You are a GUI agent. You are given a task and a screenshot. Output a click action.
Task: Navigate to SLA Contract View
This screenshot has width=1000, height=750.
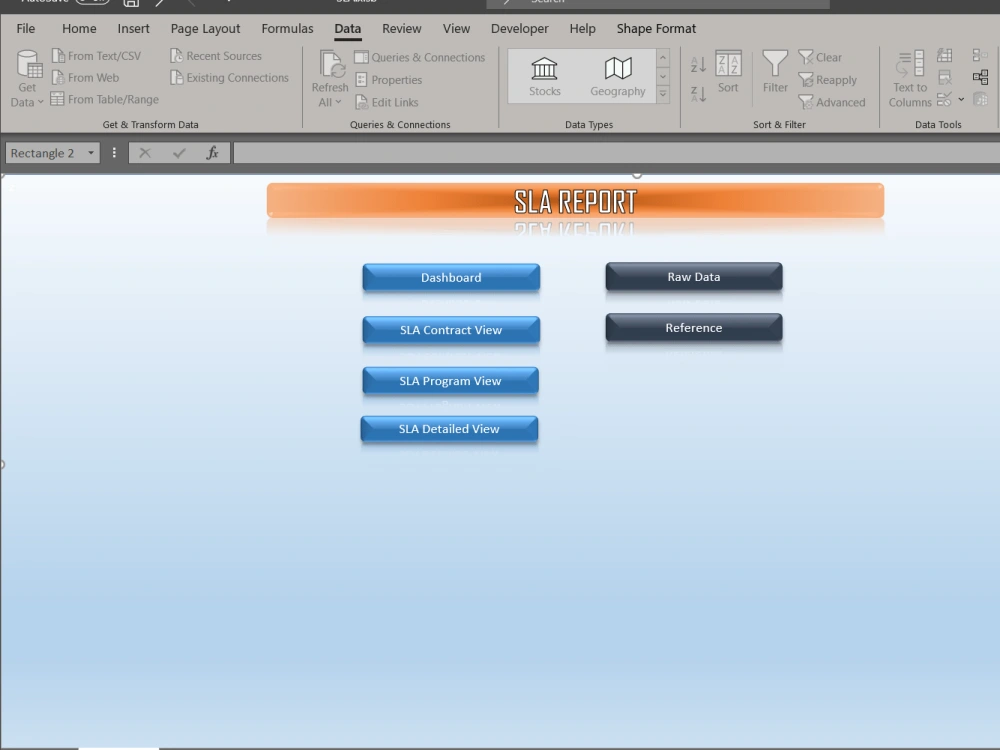(451, 330)
